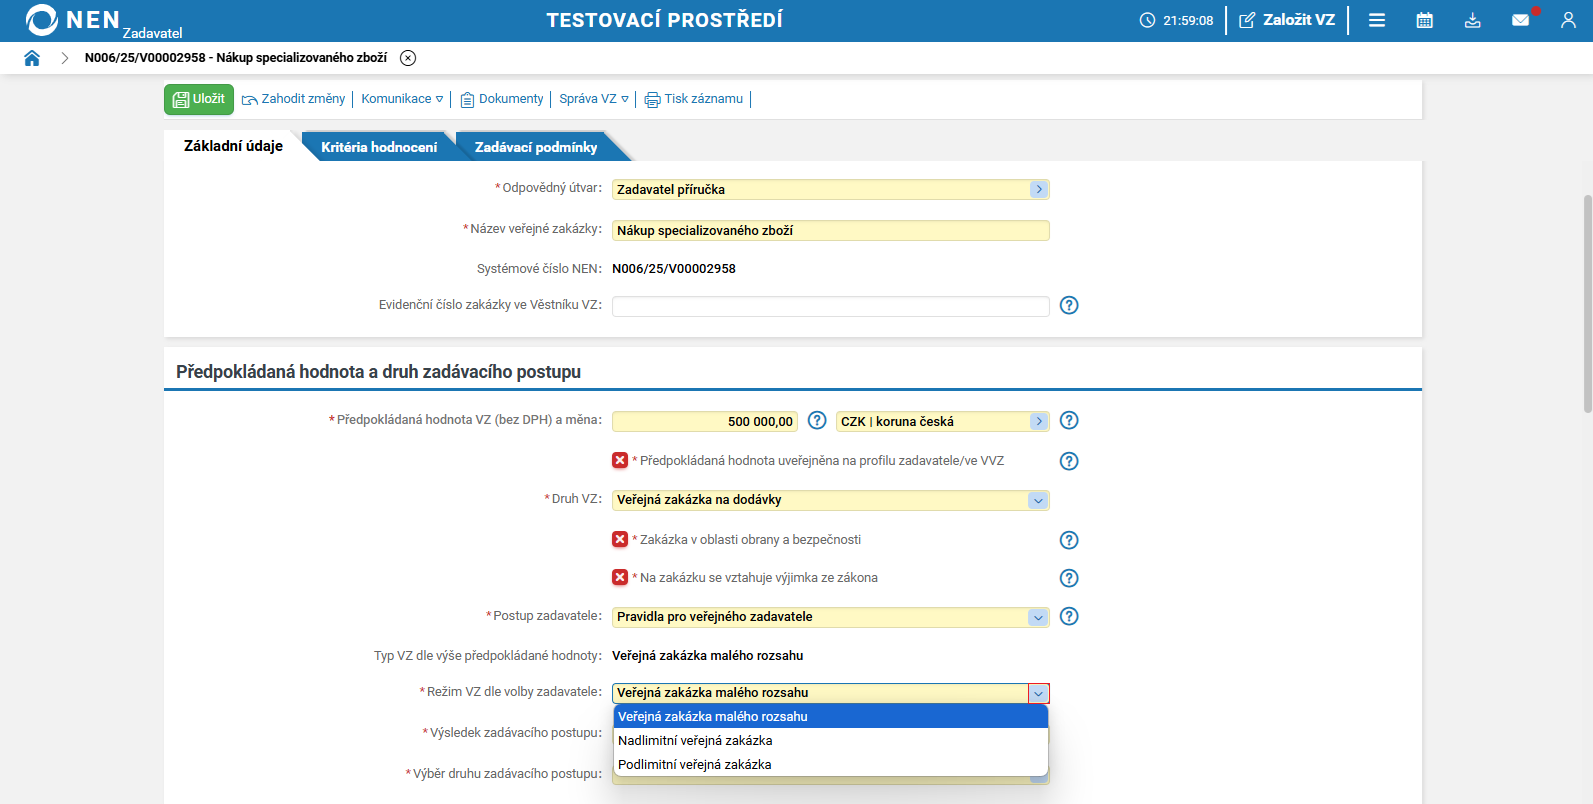Screen dimensions: 1593x804
Task: Open the user profile icon
Action: click(x=1568, y=20)
